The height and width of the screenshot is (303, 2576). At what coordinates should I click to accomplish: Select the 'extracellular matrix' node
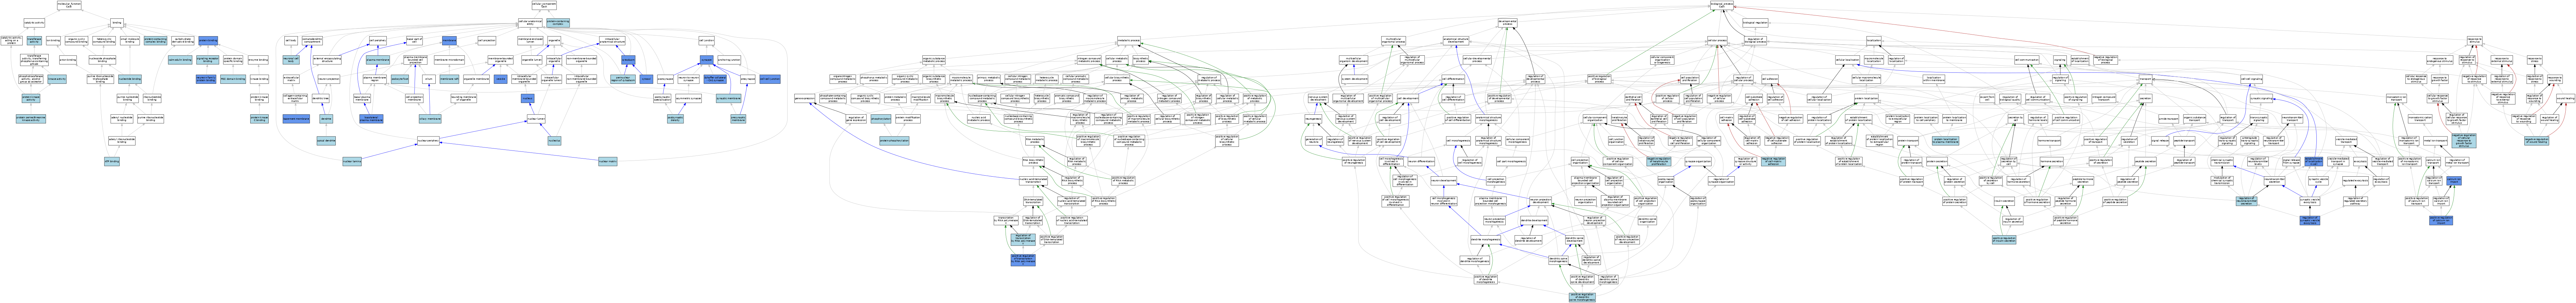click(291, 79)
